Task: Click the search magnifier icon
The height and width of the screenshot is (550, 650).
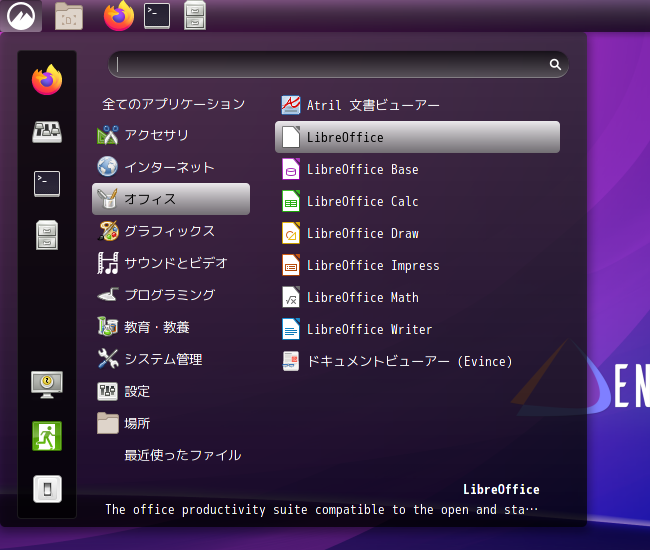Action: (x=555, y=64)
